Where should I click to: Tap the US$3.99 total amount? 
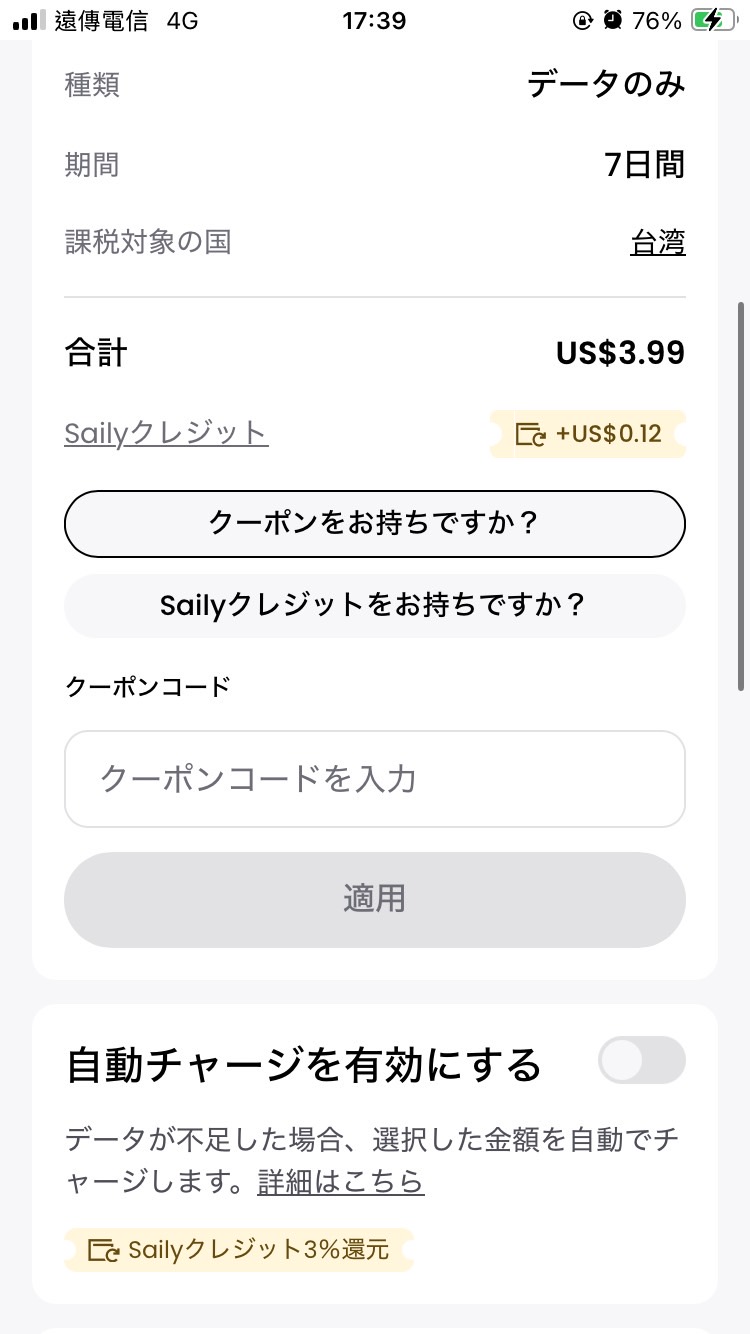pyautogui.click(x=620, y=353)
